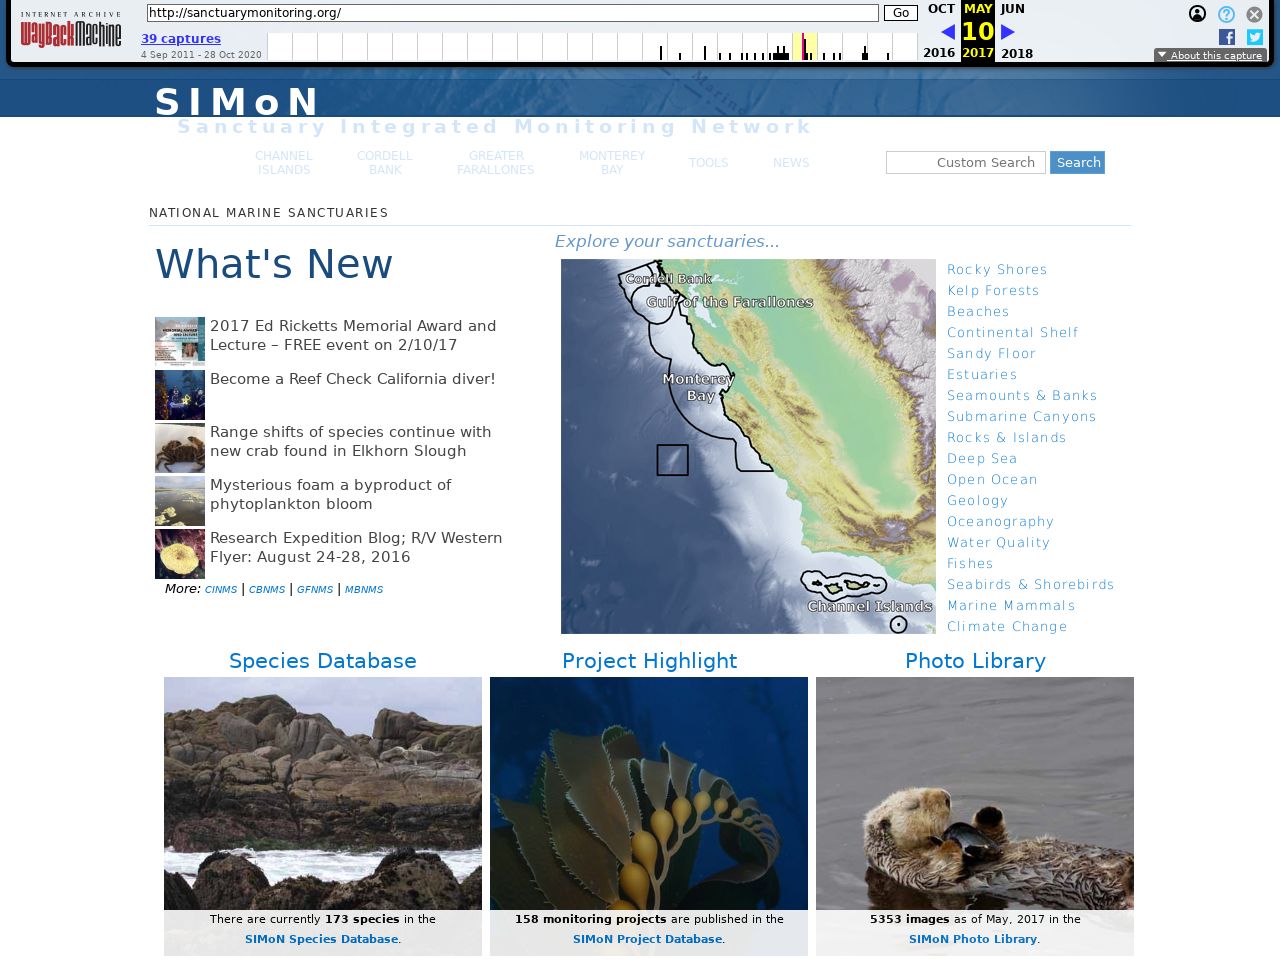Share capture on Facebook icon
Viewport: 1280px width, 960px height.
[1227, 37]
